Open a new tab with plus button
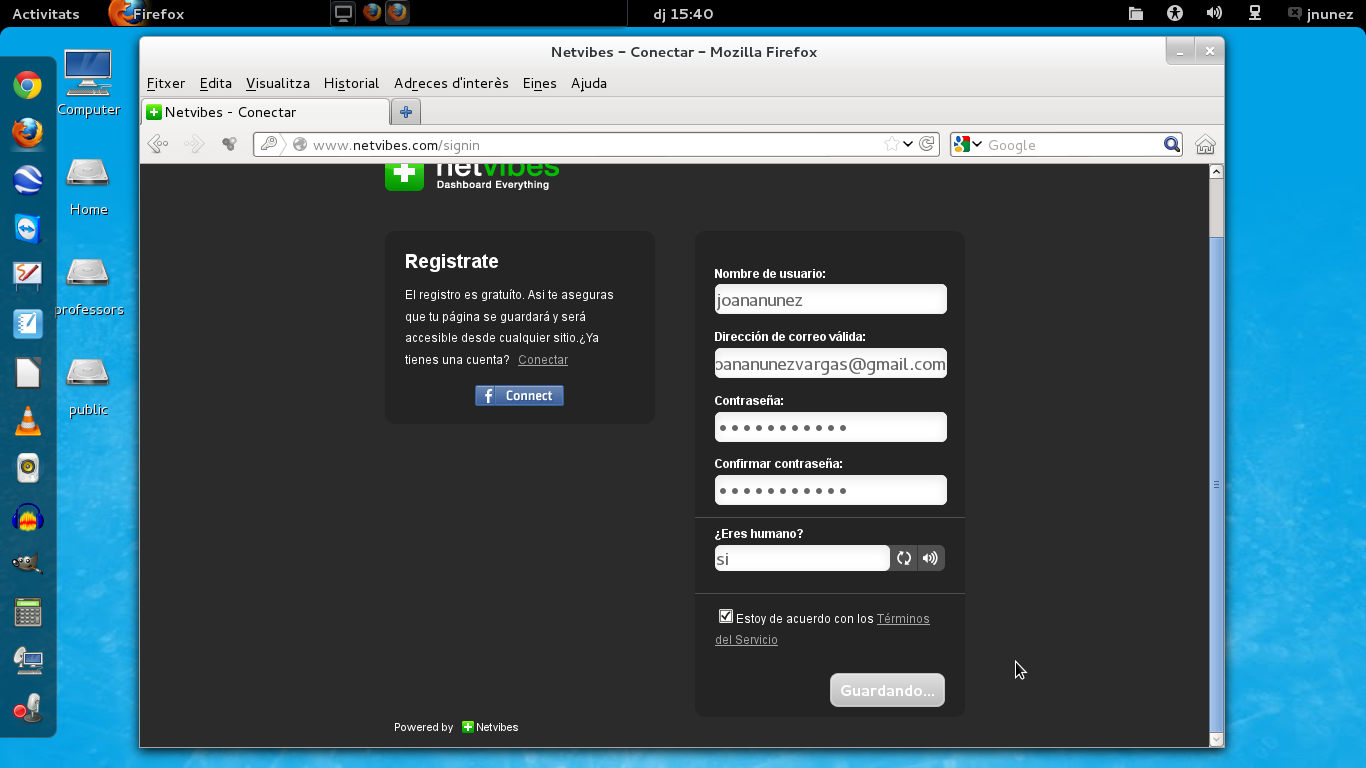The height and width of the screenshot is (768, 1366). pyautogui.click(x=406, y=112)
